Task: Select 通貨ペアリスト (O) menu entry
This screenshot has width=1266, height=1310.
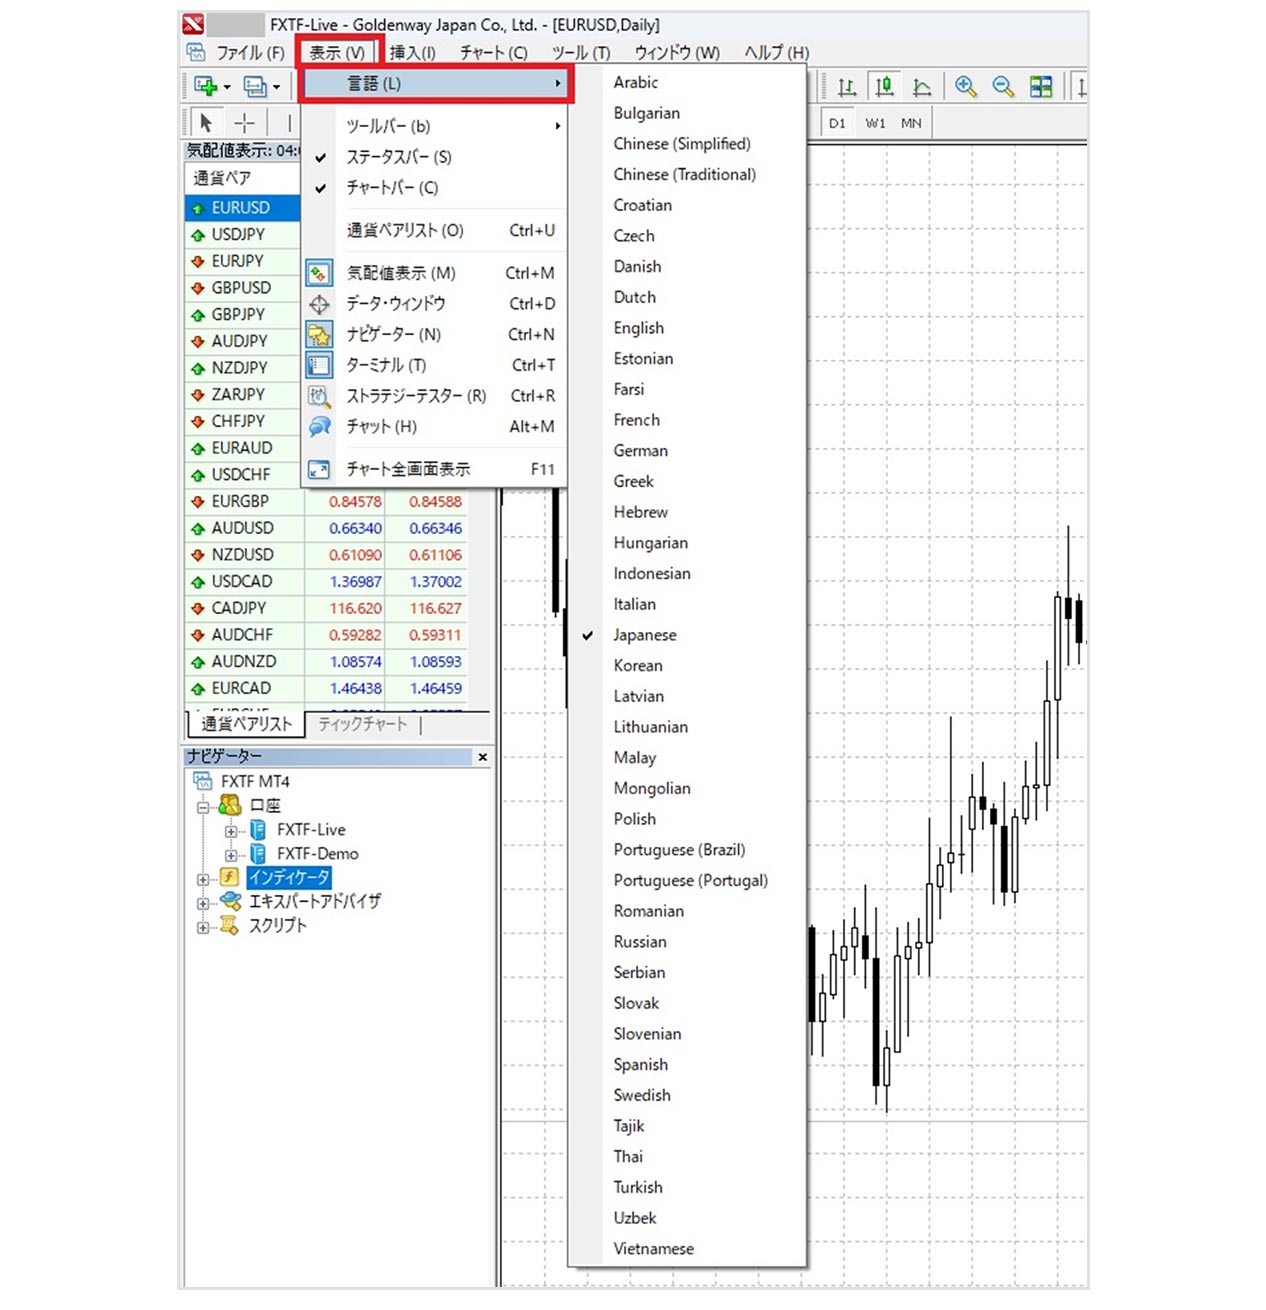Action: pyautogui.click(x=436, y=230)
